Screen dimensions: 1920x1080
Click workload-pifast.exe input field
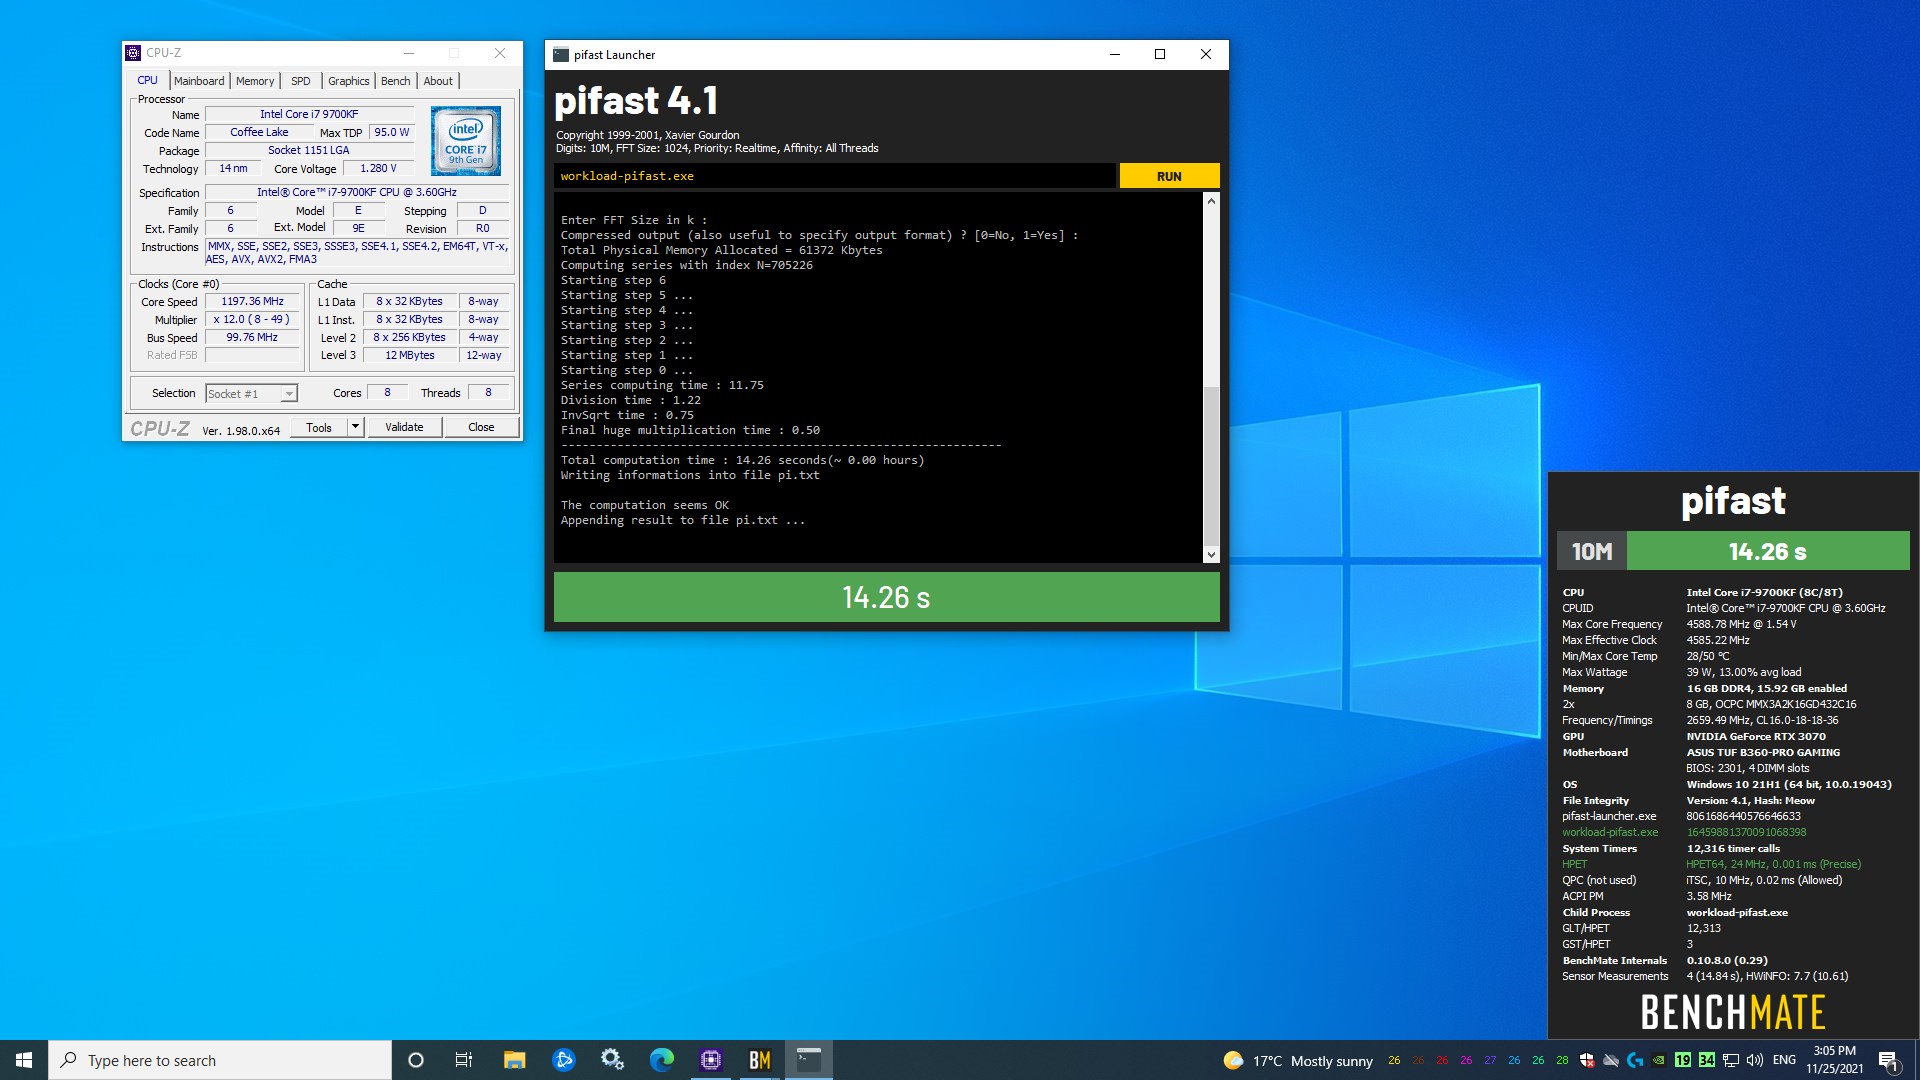(834, 176)
